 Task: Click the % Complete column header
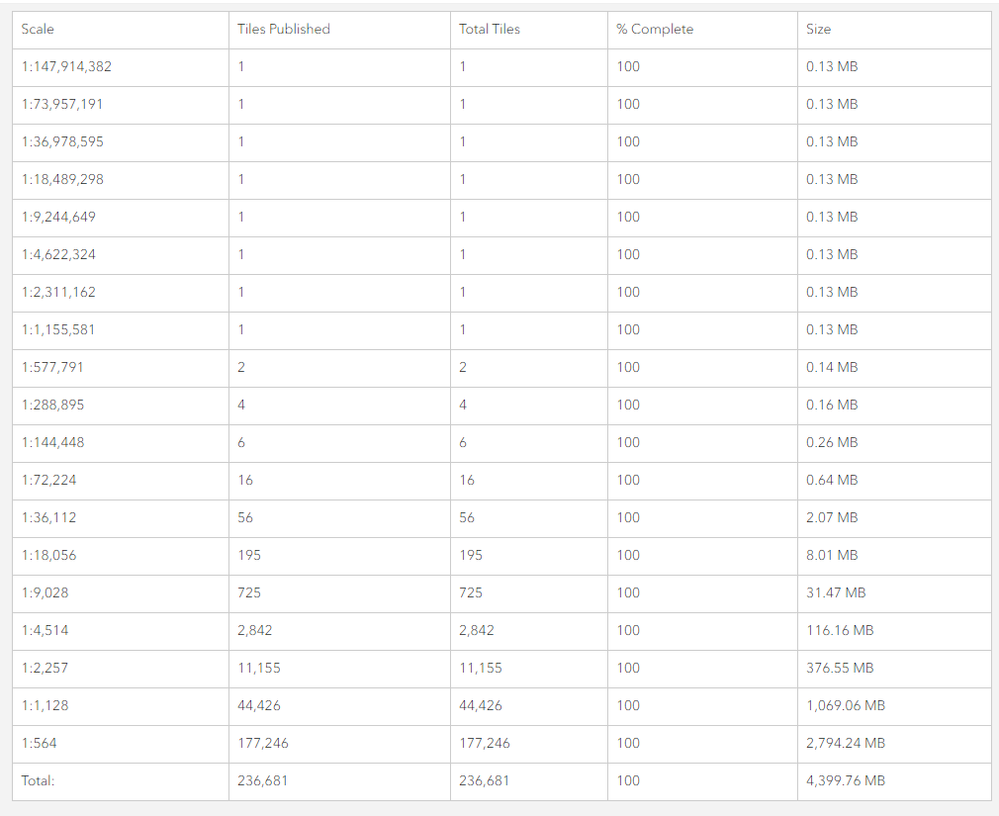coord(654,29)
